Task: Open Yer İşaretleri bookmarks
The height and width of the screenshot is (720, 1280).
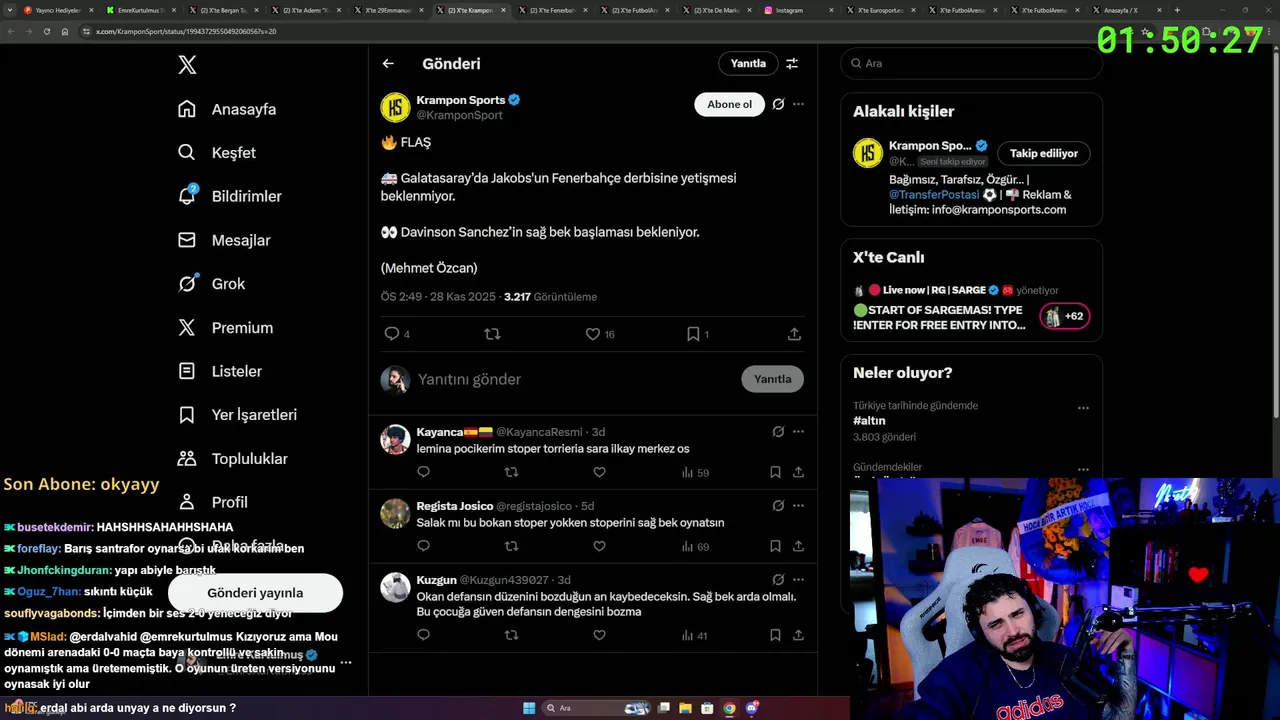Action: pyautogui.click(x=237, y=415)
